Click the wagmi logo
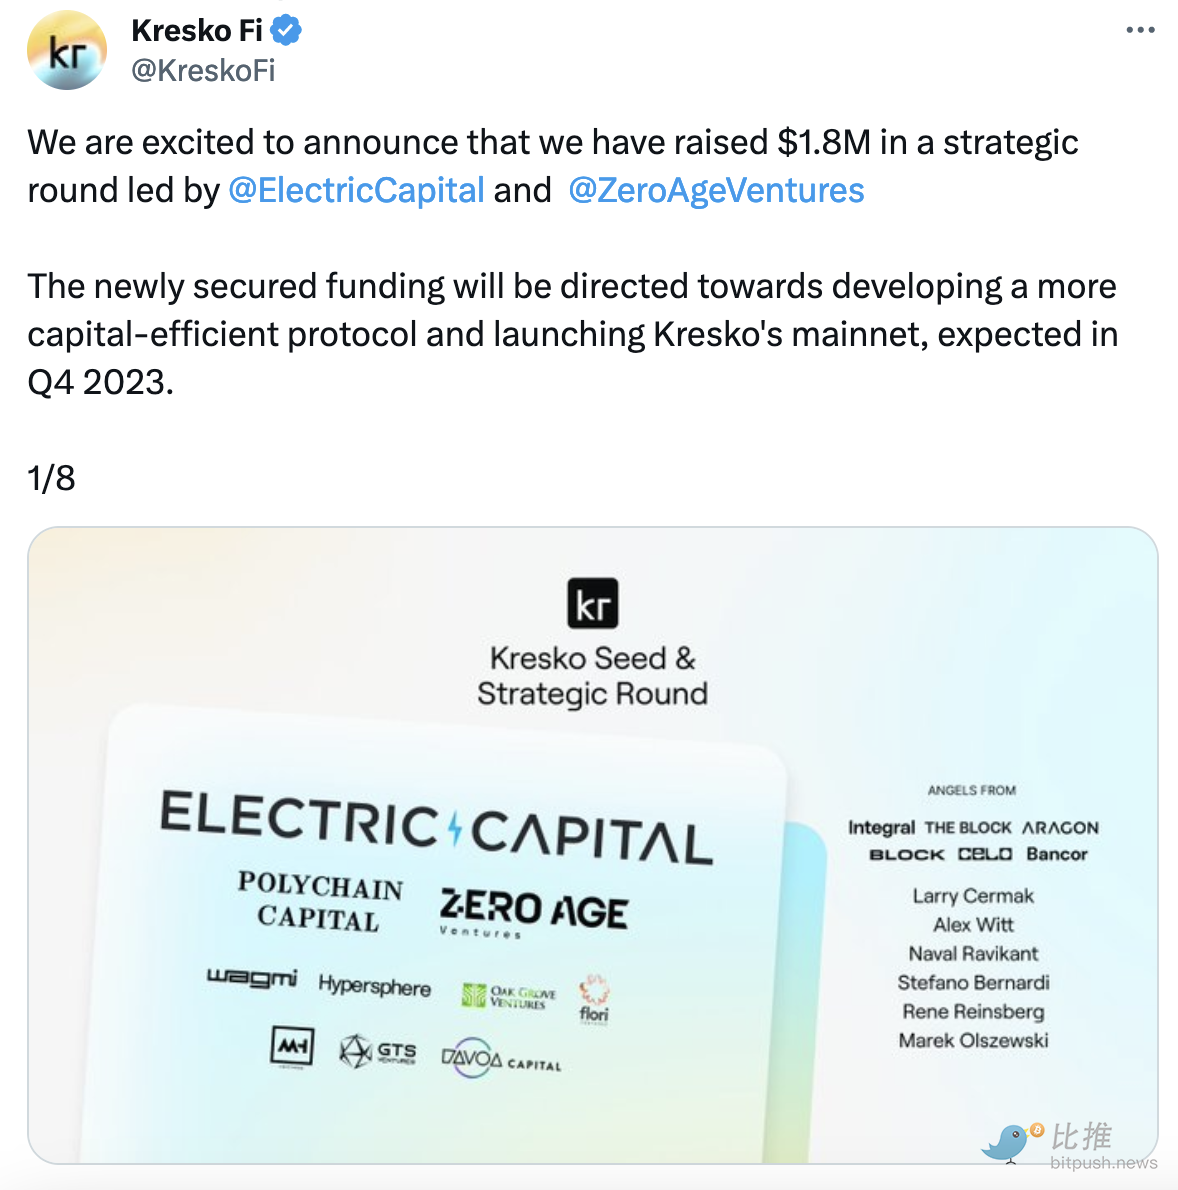 click(252, 977)
